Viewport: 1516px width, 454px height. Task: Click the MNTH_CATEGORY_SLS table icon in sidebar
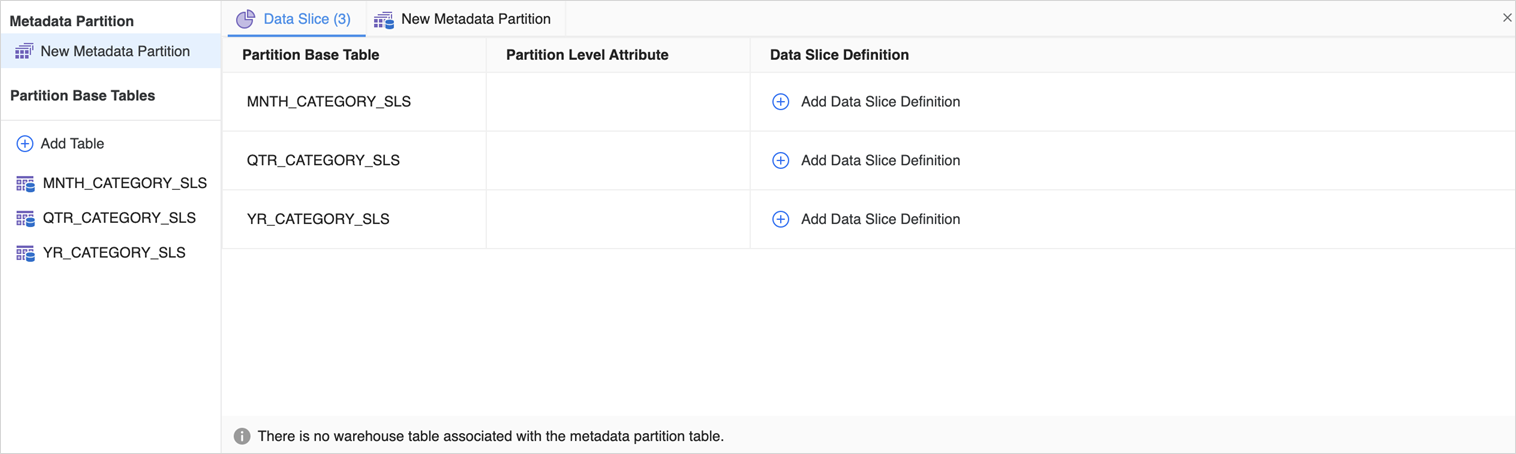click(x=25, y=184)
